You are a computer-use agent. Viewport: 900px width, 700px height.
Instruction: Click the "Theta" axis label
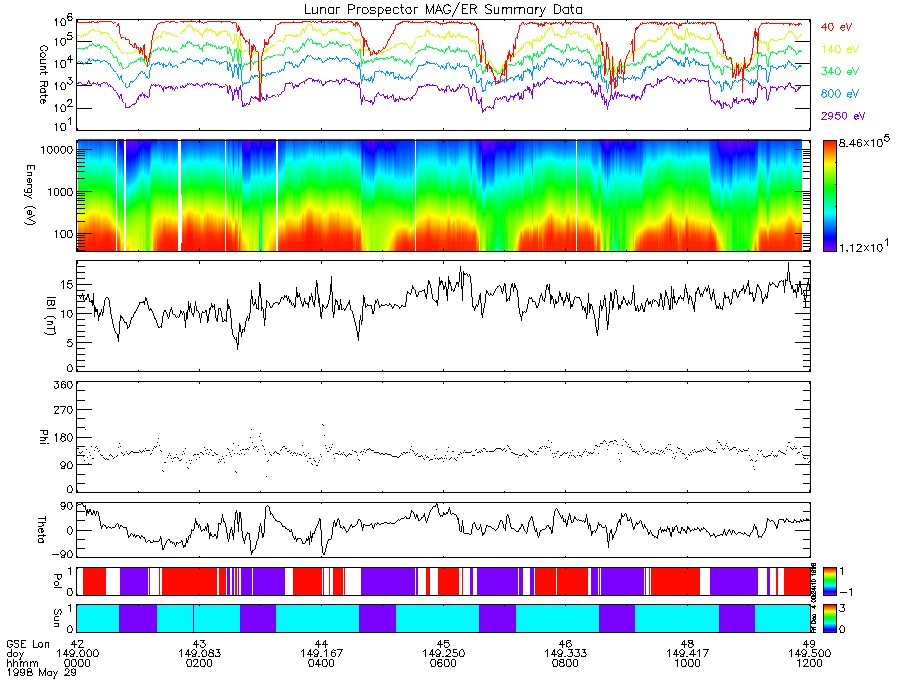point(41,530)
